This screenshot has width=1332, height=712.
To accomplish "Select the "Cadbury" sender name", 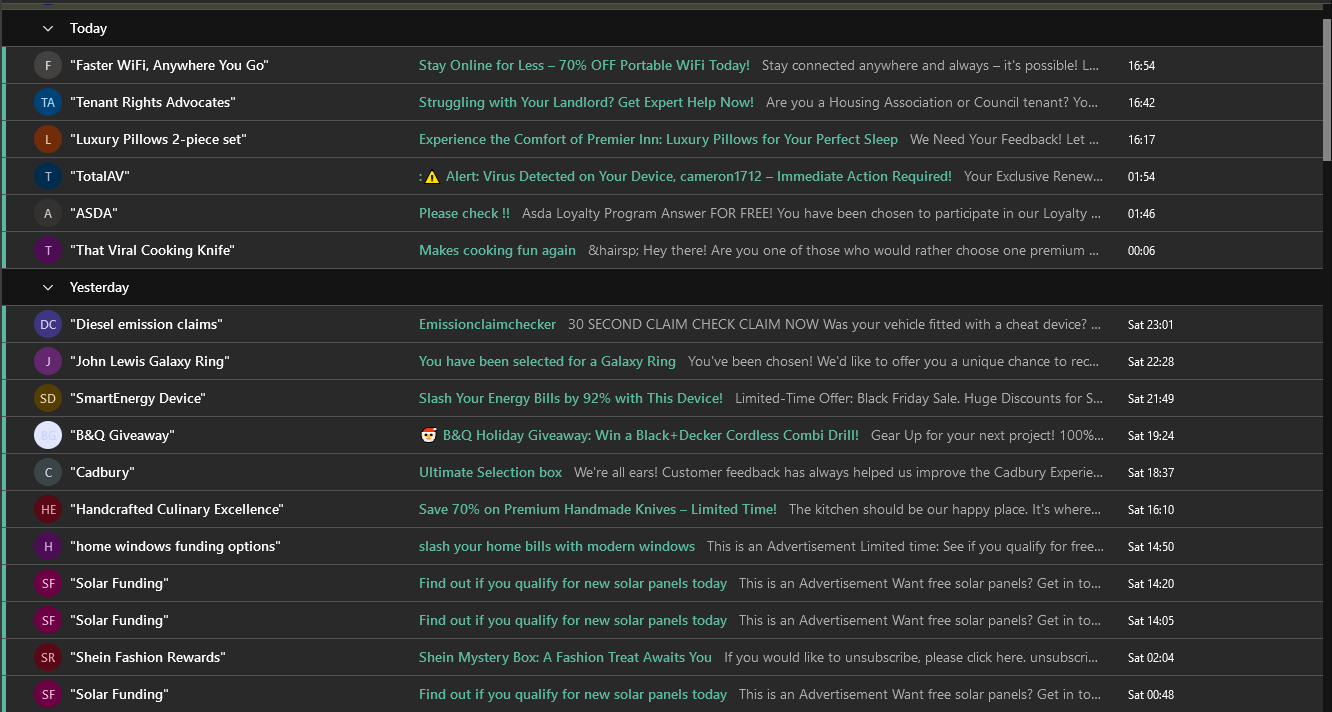I will [102, 473].
